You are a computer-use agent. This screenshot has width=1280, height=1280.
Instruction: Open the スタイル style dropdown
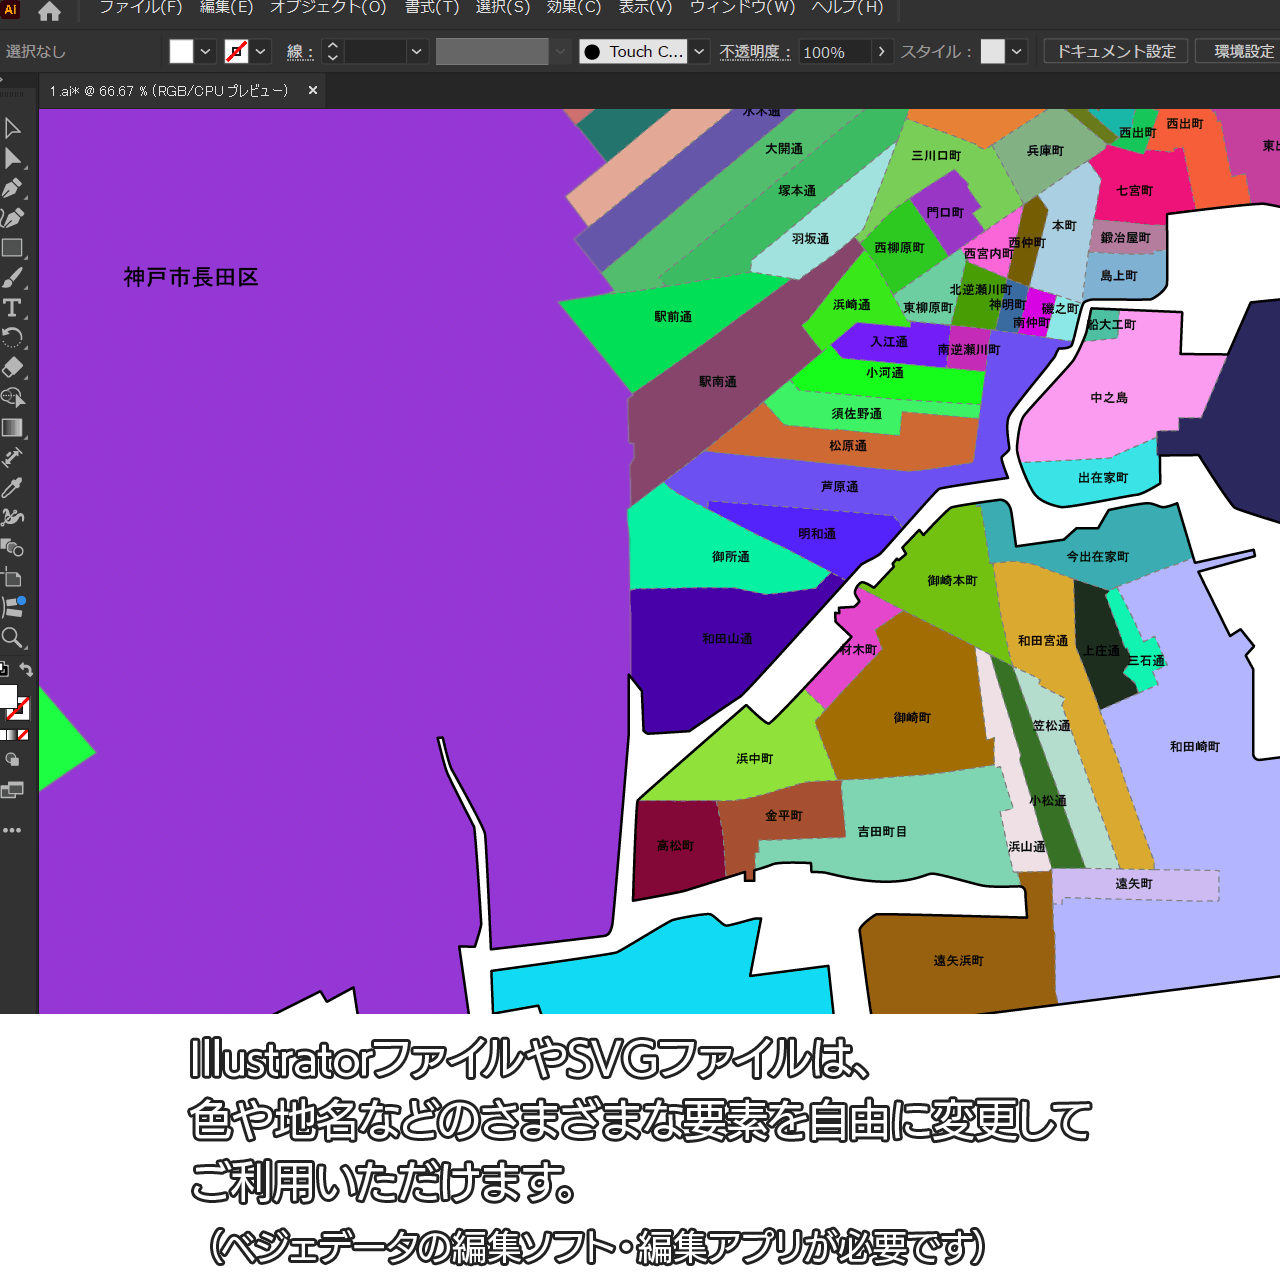[1018, 52]
